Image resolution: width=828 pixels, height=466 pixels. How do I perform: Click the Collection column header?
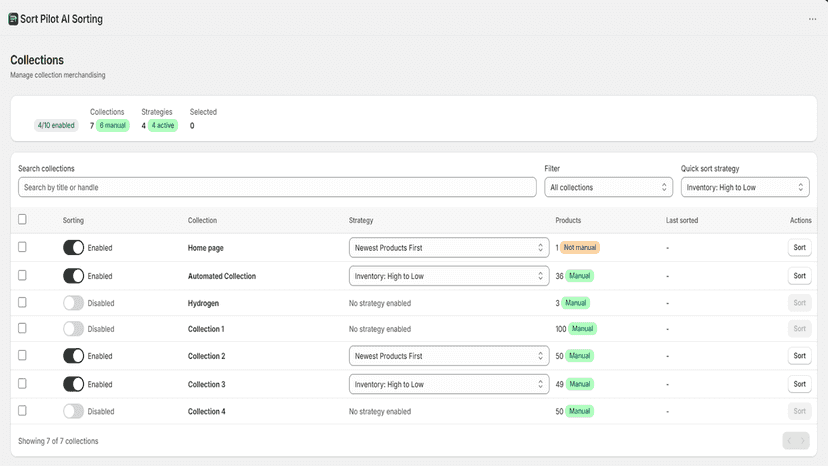[202, 220]
